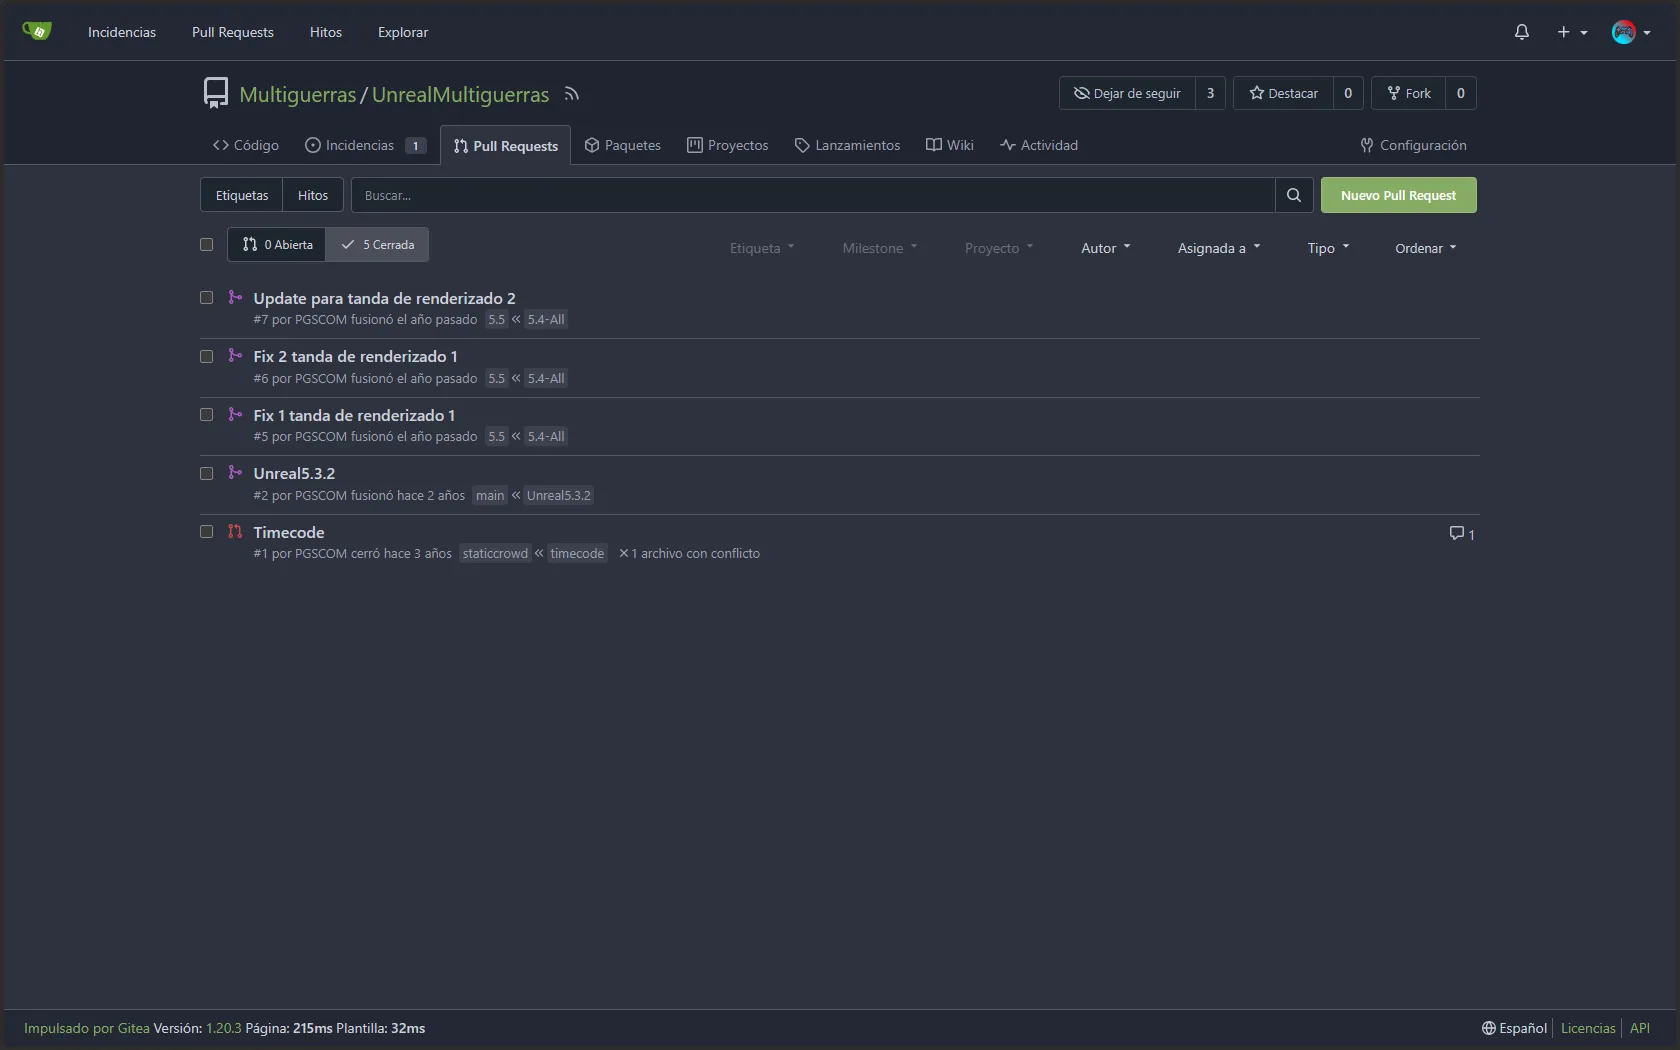
Task: Tick the checkbox for Update para tanda de renderizado 2
Action: click(207, 298)
